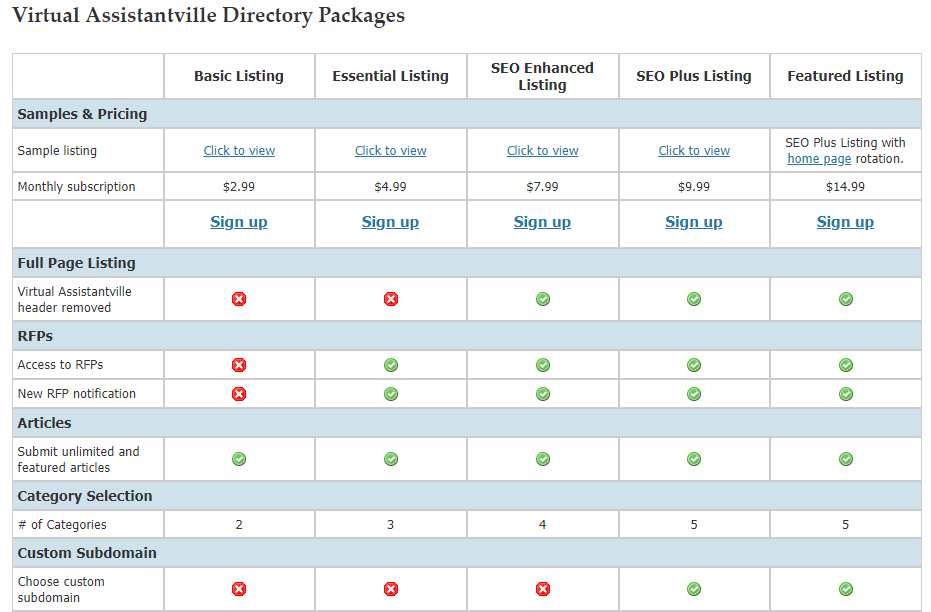
Task: Click the 'Choose custom subdomain' row label
Action: [61, 589]
